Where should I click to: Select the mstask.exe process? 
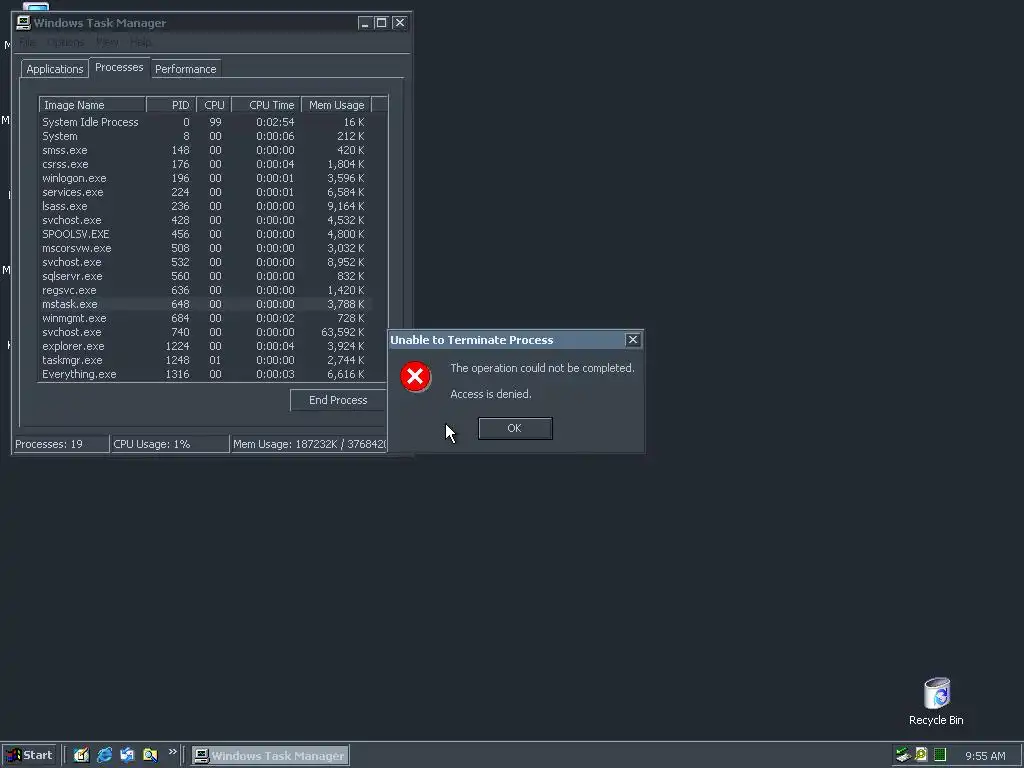click(x=205, y=304)
